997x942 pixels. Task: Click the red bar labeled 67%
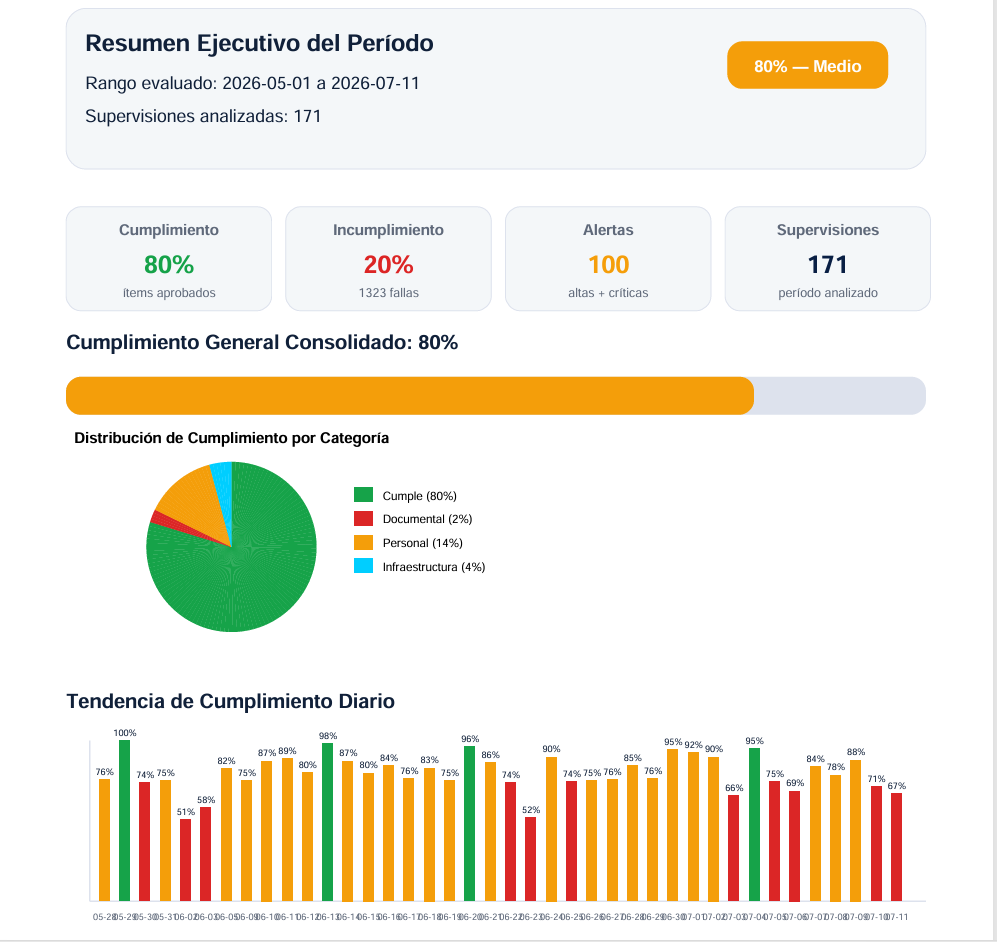897,847
